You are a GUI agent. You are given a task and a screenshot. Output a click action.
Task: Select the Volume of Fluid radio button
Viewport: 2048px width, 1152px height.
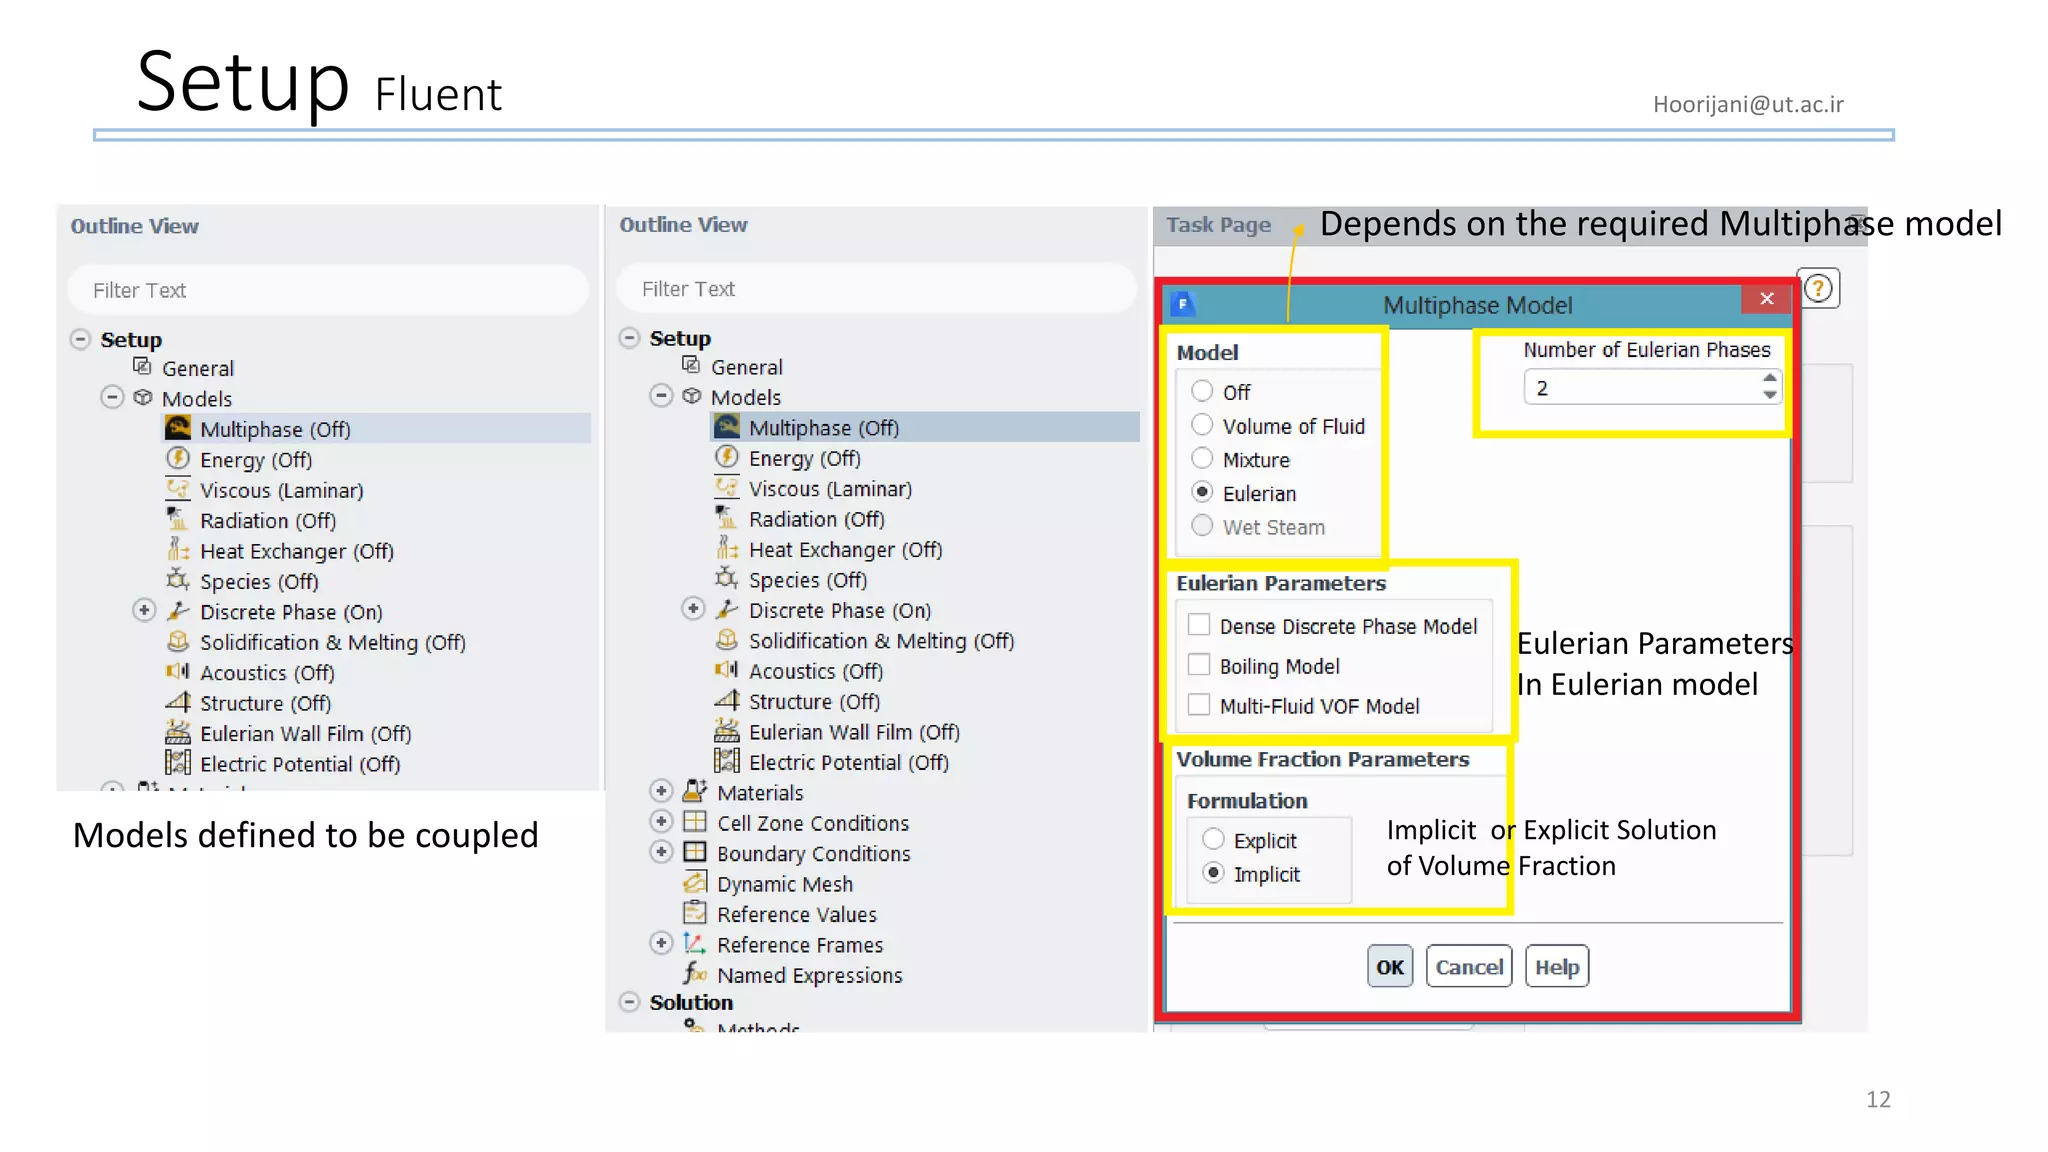click(1202, 425)
